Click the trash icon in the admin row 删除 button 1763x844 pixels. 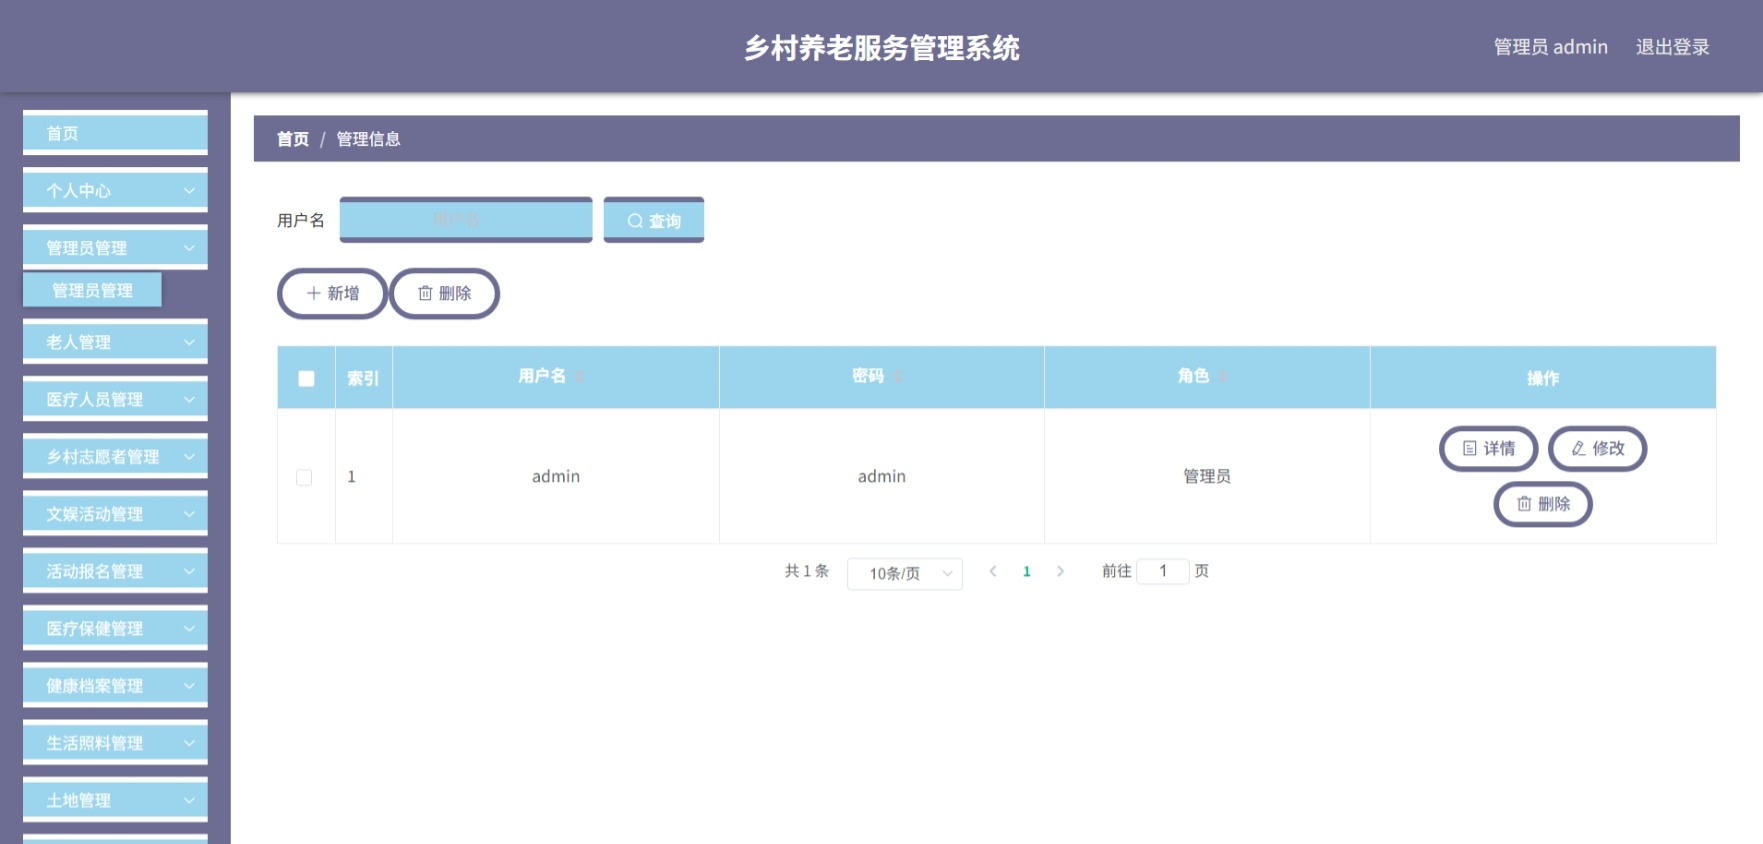tap(1524, 504)
